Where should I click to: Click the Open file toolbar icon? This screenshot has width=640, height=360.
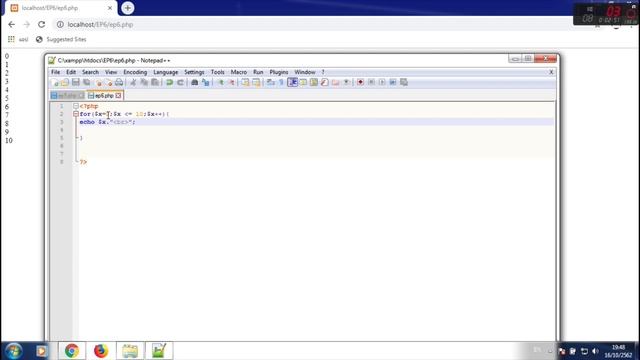coord(65,82)
